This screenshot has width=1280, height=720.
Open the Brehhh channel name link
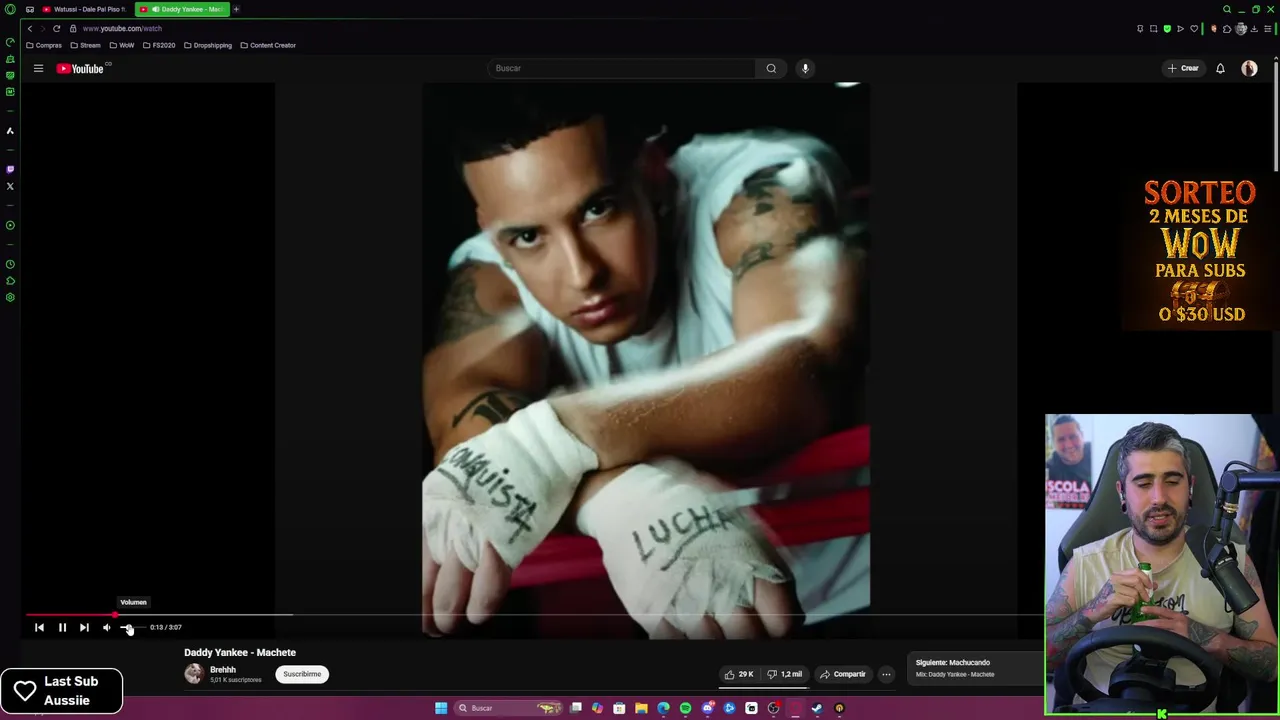tap(223, 670)
